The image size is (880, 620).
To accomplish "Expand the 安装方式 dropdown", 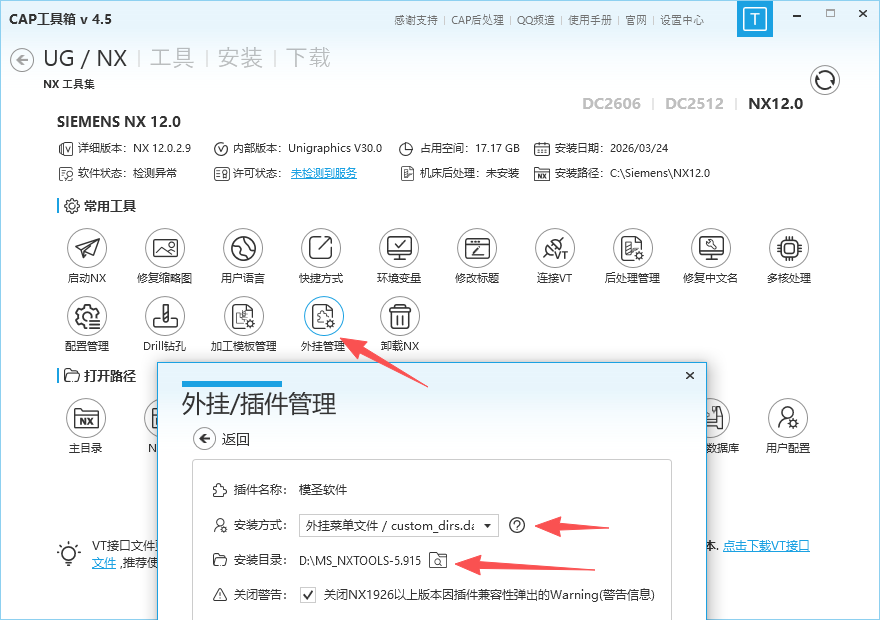I will pyautogui.click(x=488, y=526).
